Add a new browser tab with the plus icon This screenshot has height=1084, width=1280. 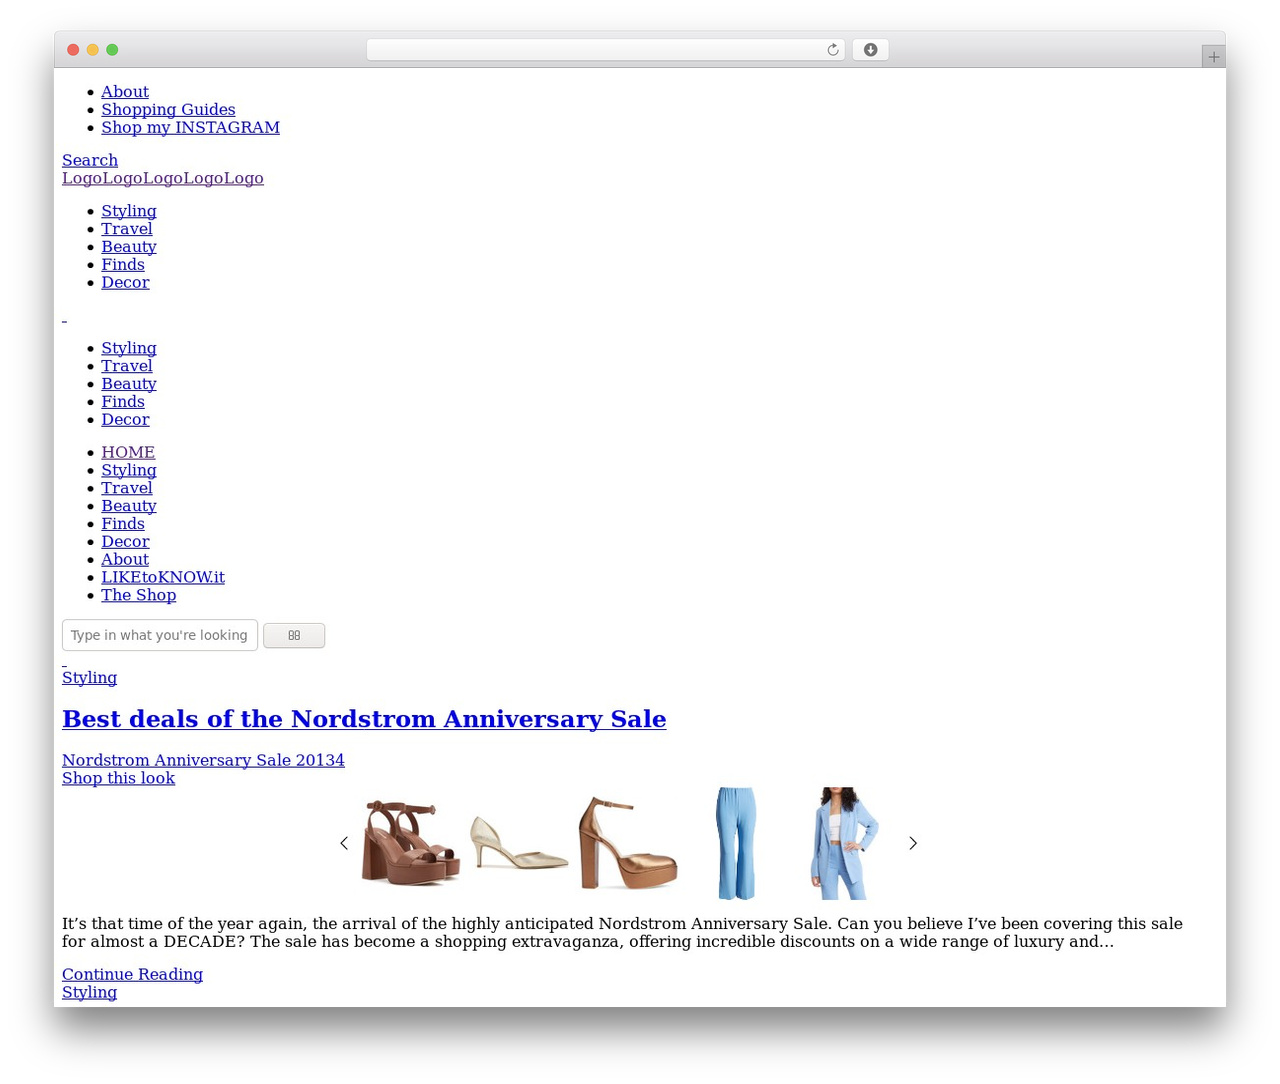[x=1213, y=57]
